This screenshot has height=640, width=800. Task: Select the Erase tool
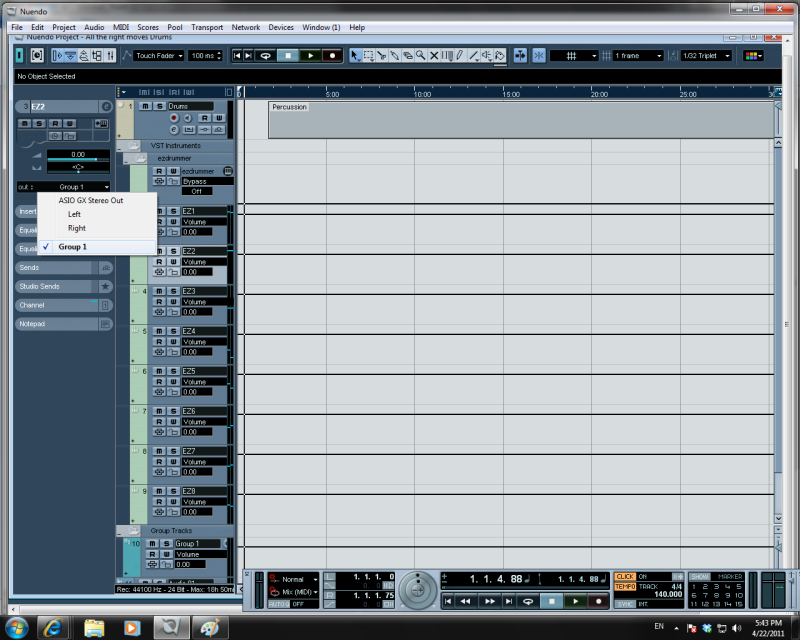[408, 56]
